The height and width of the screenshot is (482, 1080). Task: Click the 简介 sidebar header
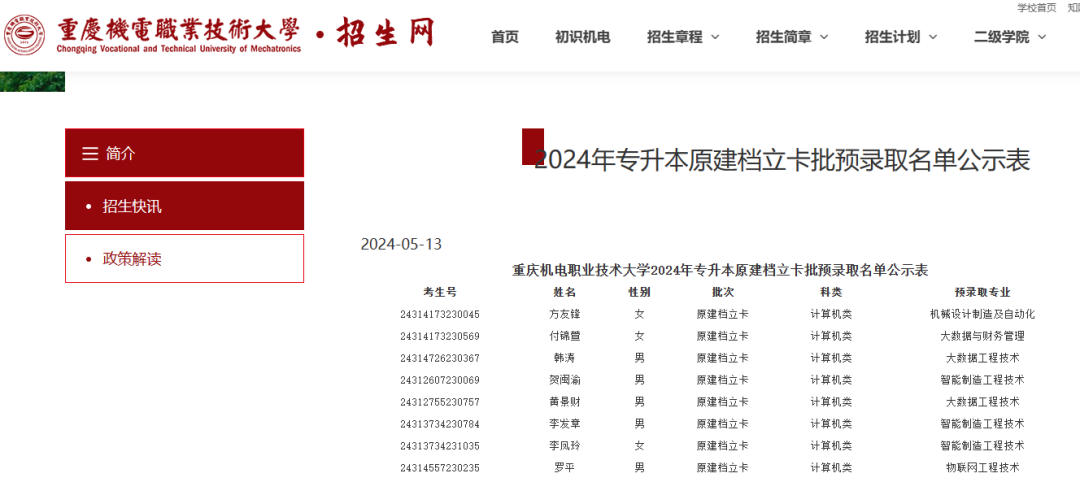[185, 153]
